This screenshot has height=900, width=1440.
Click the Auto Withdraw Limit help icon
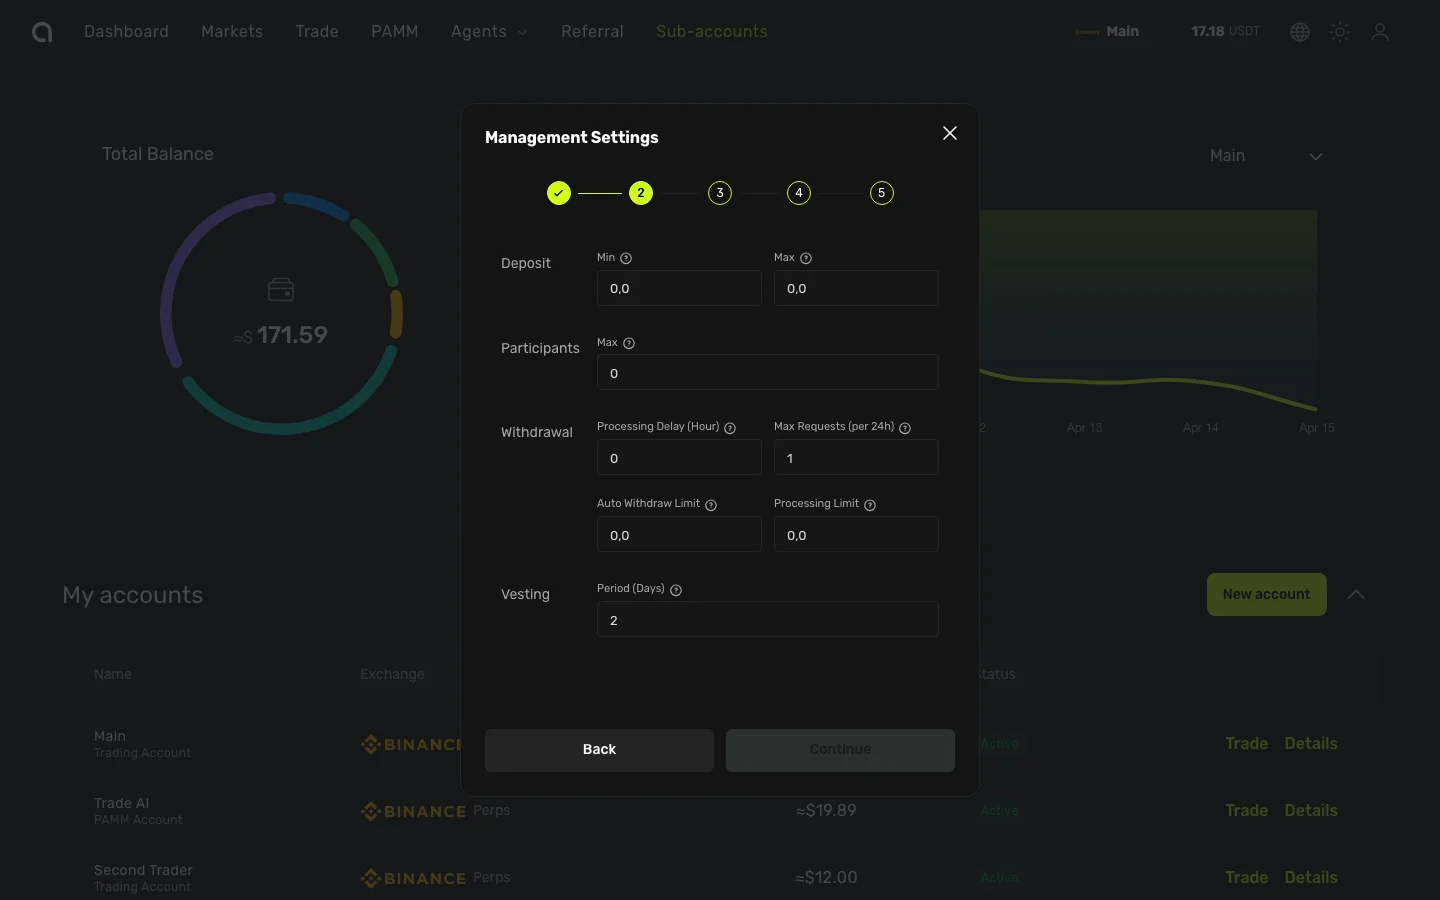(x=711, y=505)
